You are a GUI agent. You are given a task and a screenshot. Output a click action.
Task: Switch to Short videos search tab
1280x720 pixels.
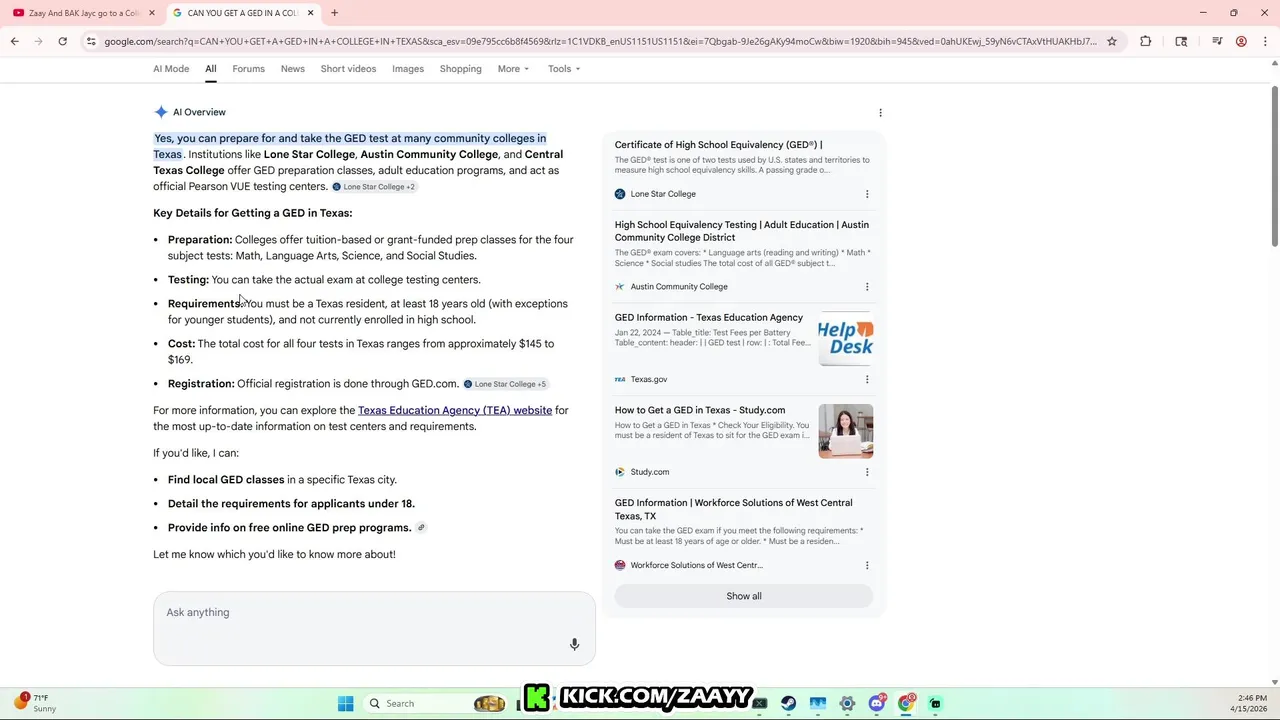tap(348, 69)
